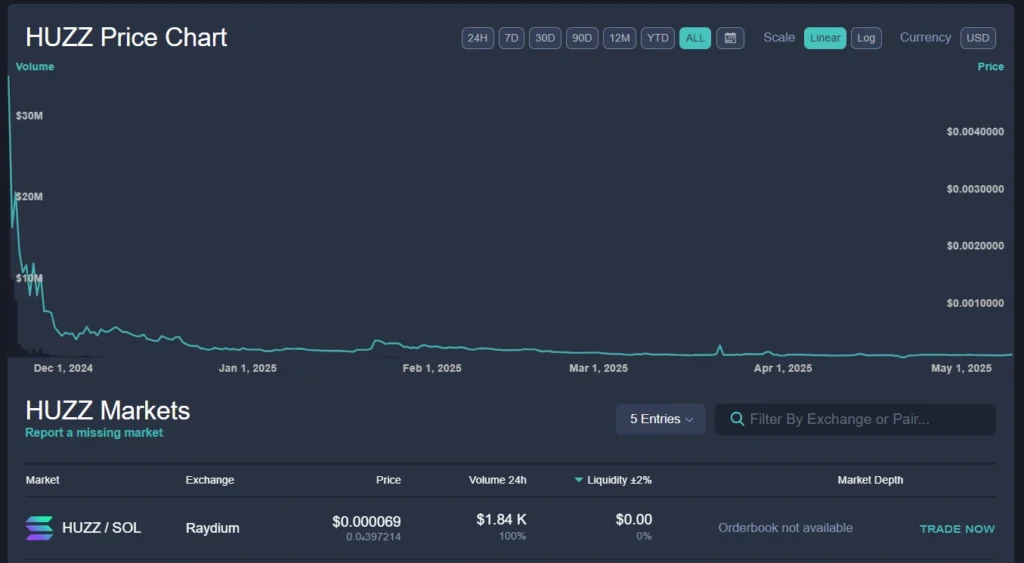
Task: Click the $20M volume axis label
Action: (29, 197)
